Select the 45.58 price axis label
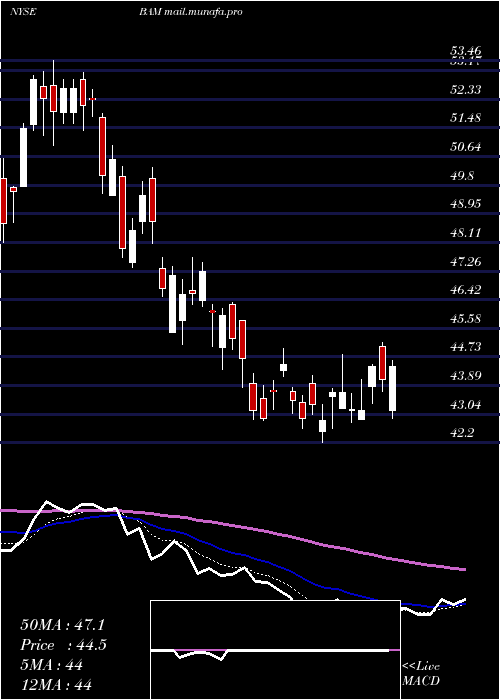500x700 pixels. coord(466,319)
